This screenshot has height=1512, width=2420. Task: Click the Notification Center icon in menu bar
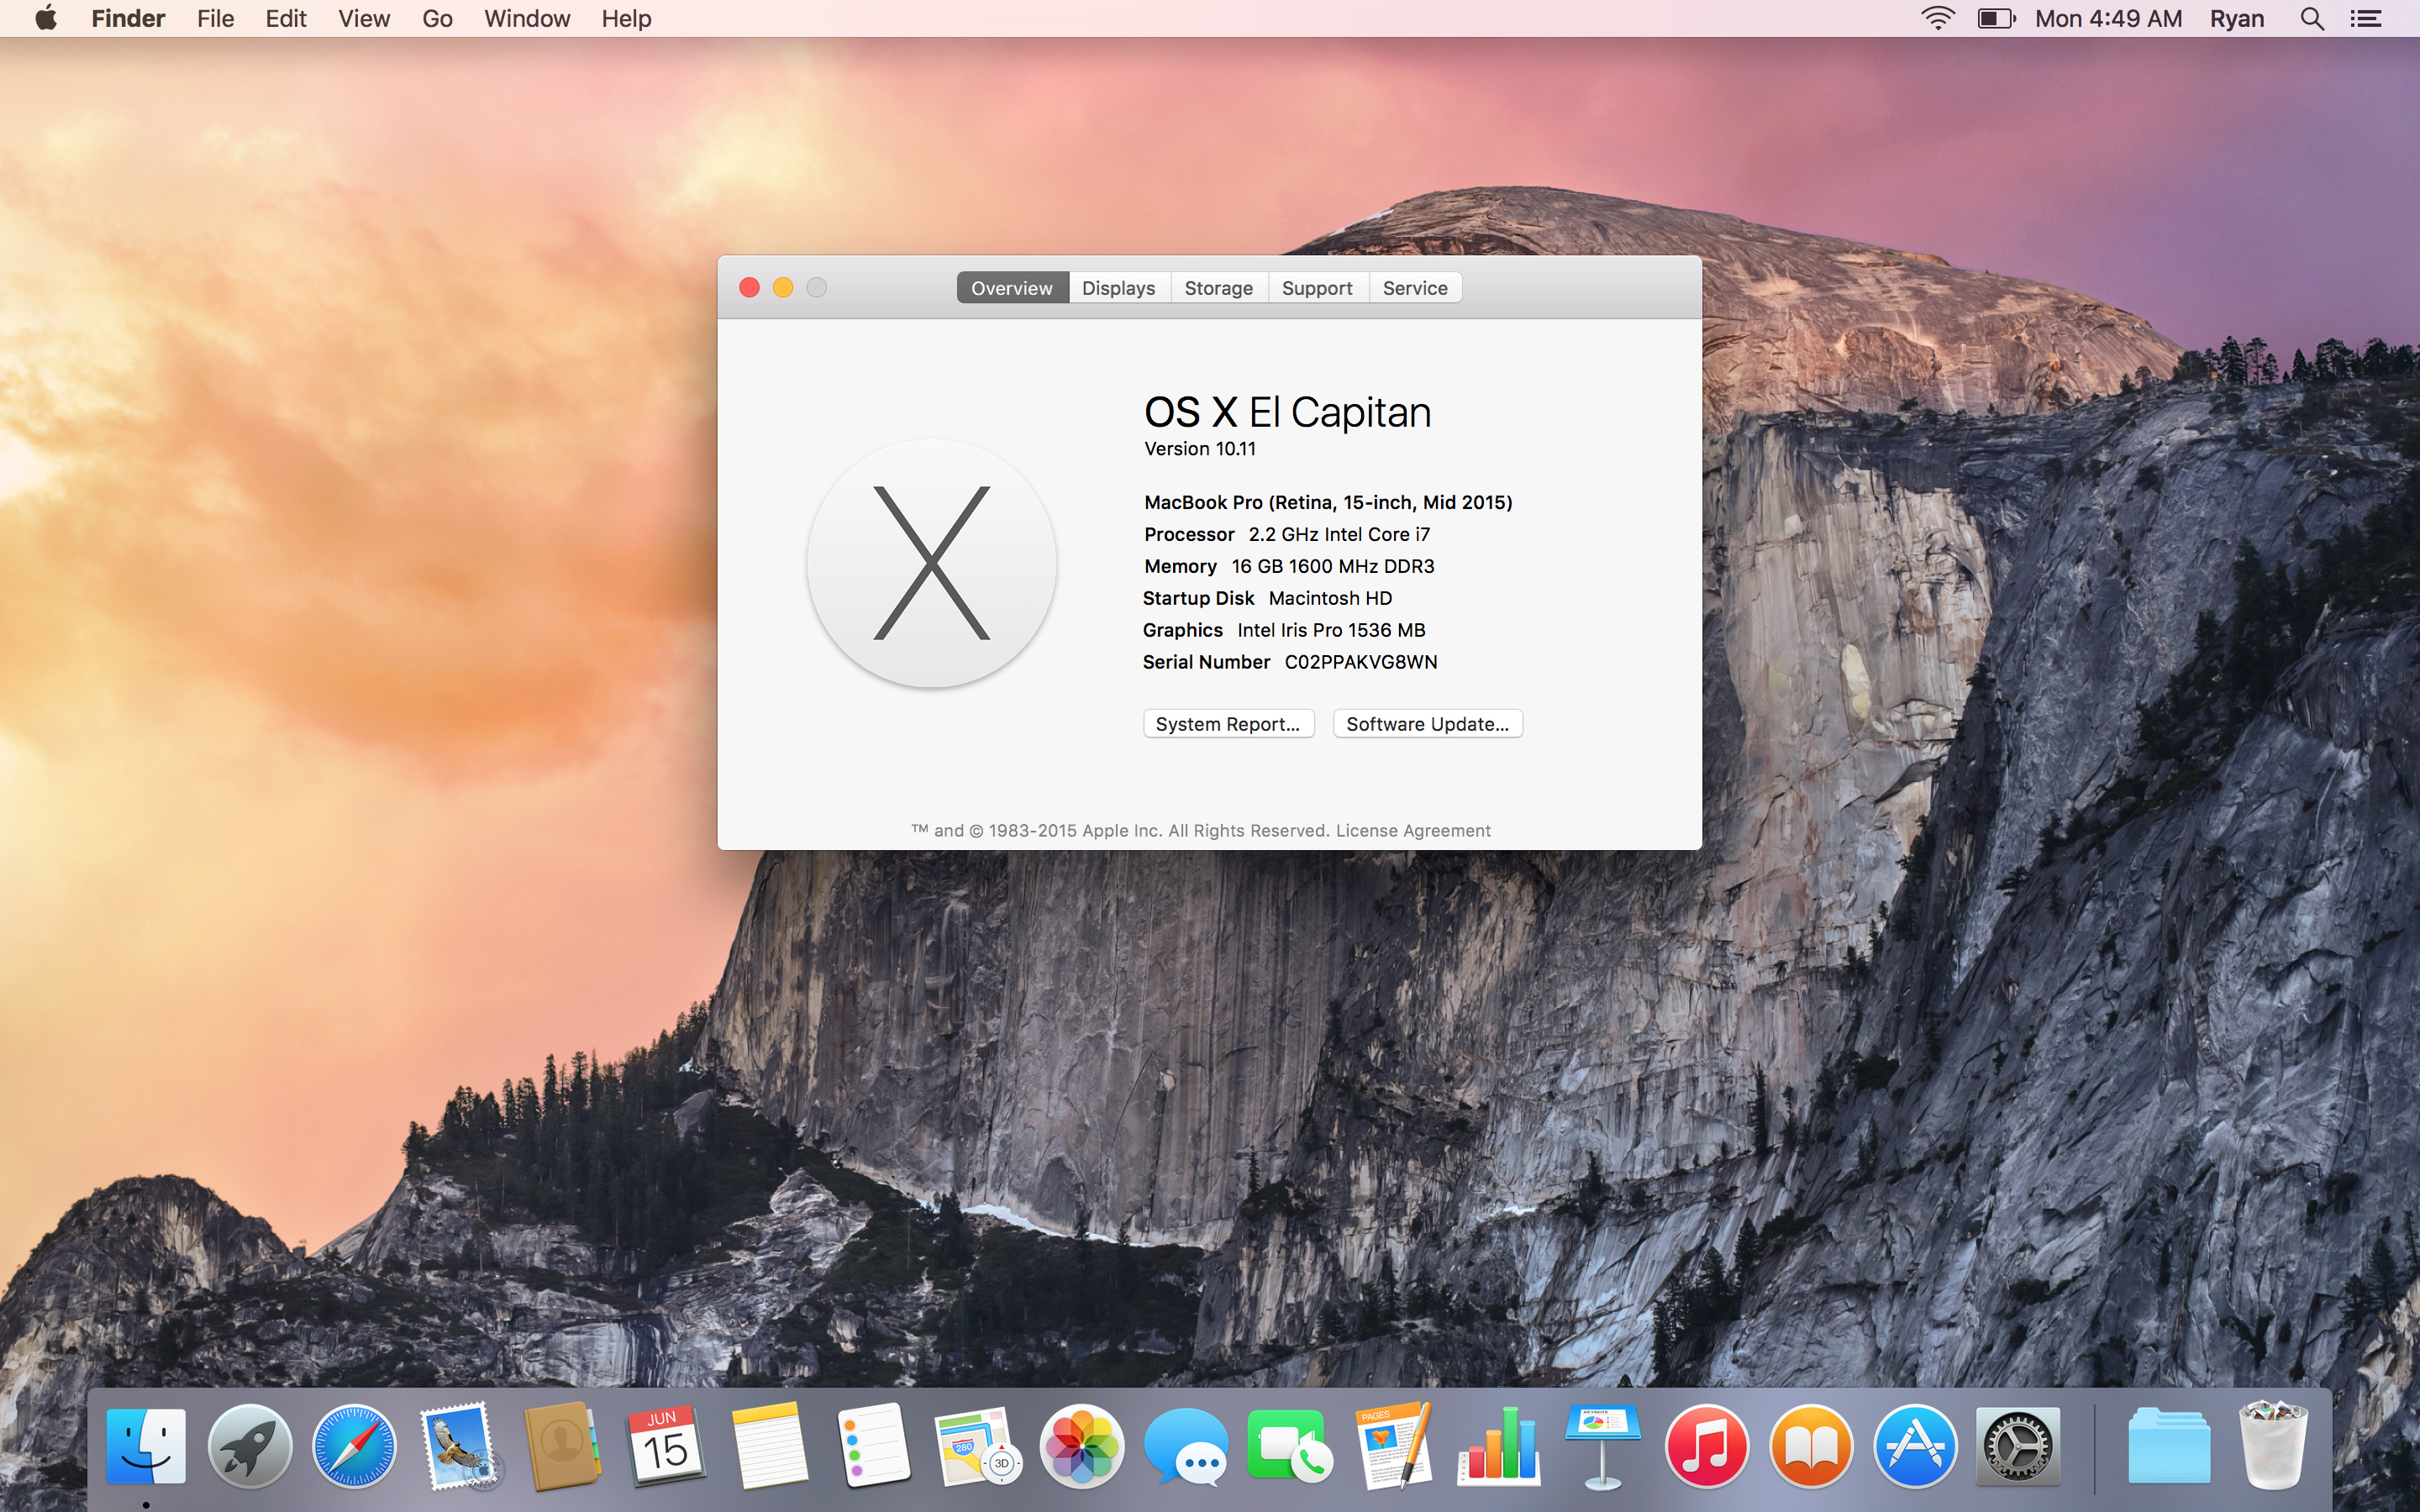click(x=2366, y=18)
